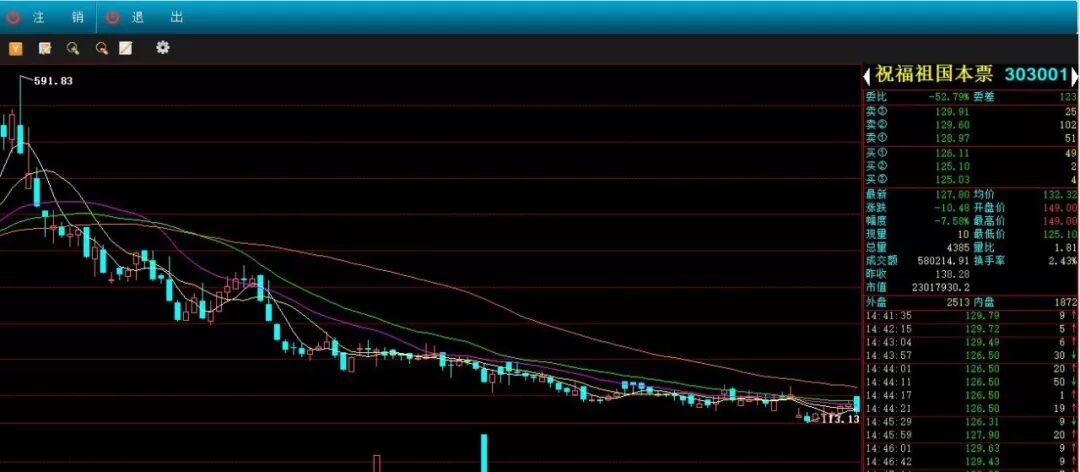Select the 14:45:29 trade tick row
Viewport: 1080px width, 472px height.
click(x=971, y=422)
